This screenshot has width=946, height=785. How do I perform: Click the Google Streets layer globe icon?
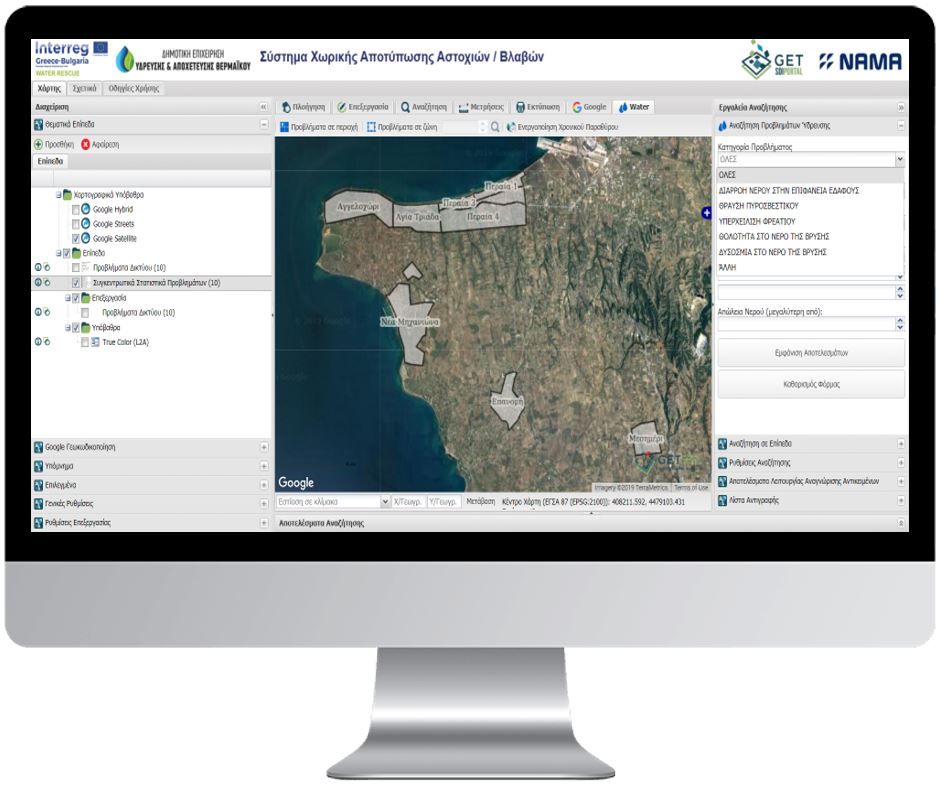pos(86,223)
